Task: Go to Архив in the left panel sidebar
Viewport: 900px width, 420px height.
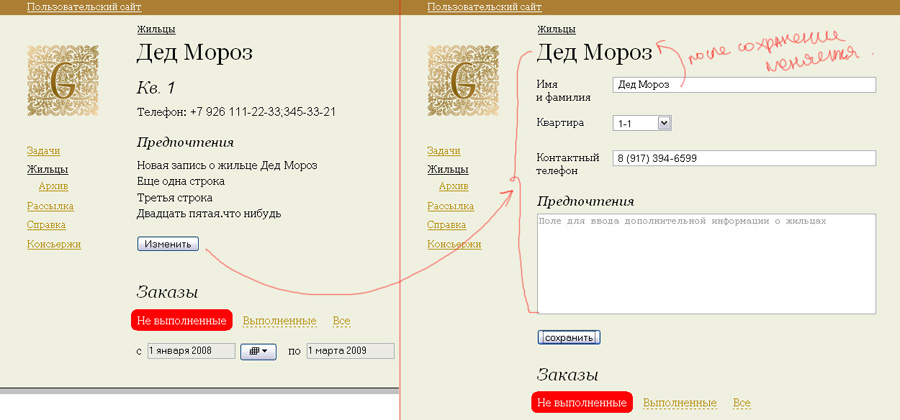Action: click(x=53, y=186)
